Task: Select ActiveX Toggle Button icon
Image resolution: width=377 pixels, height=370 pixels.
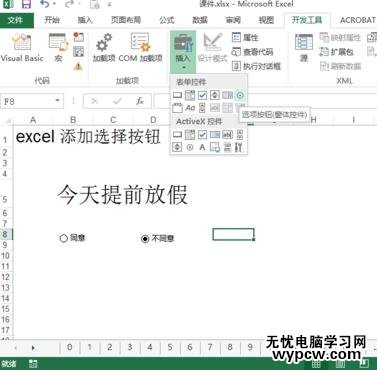Action: coord(227,147)
